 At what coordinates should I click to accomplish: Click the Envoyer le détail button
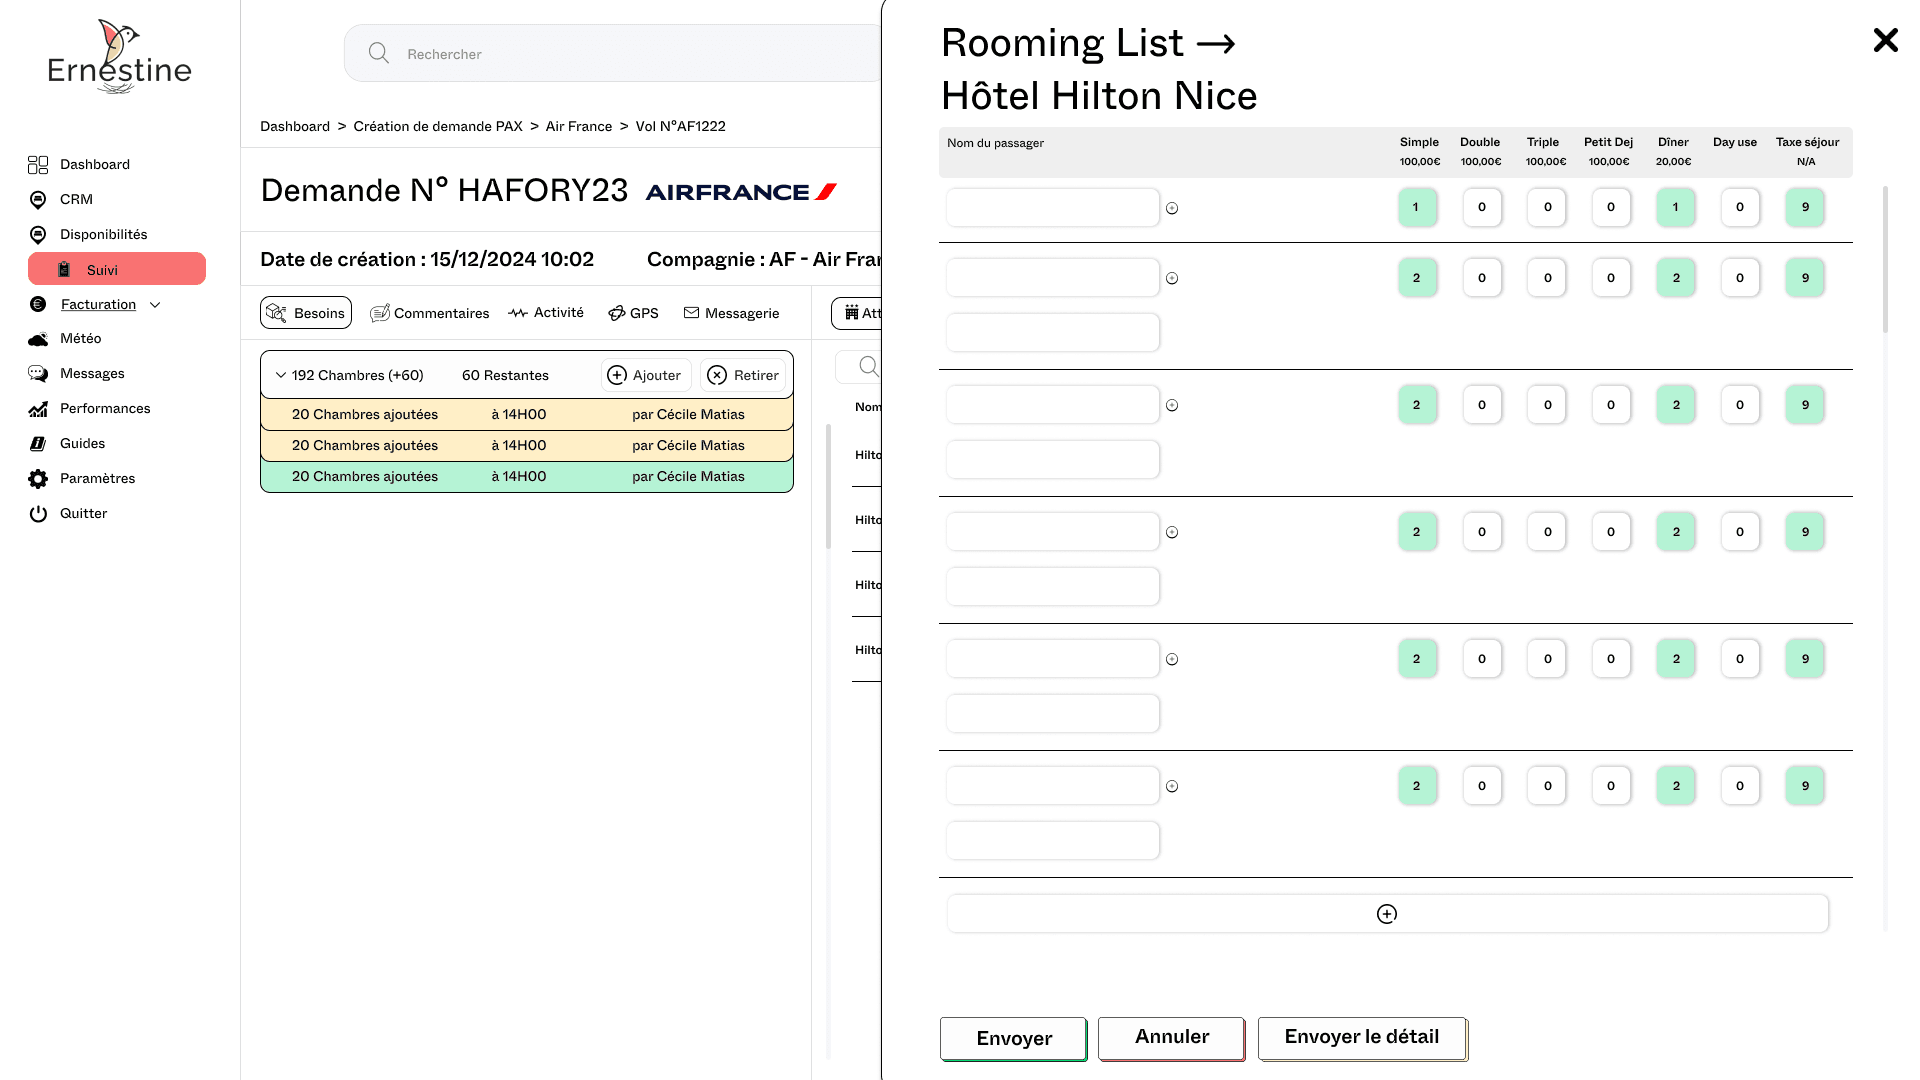pyautogui.click(x=1361, y=1038)
